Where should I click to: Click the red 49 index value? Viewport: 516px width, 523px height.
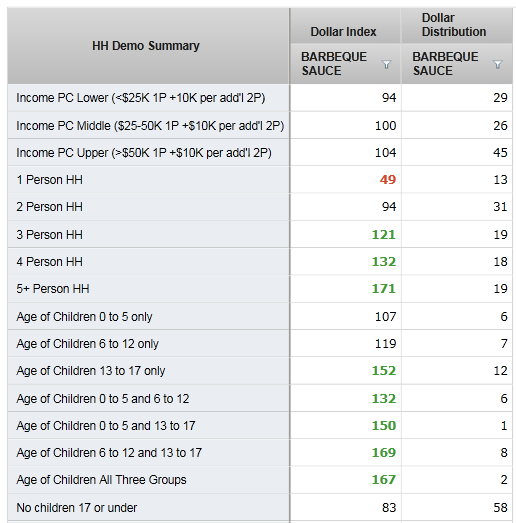[x=388, y=180]
